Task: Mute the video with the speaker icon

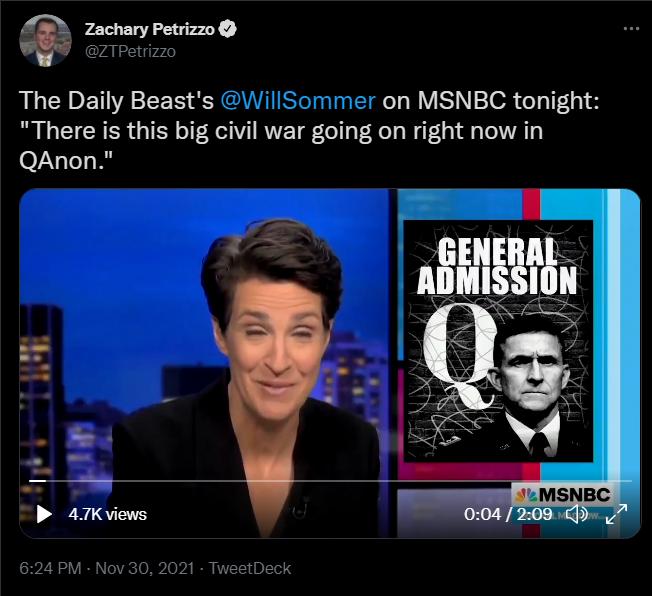Action: [578, 514]
